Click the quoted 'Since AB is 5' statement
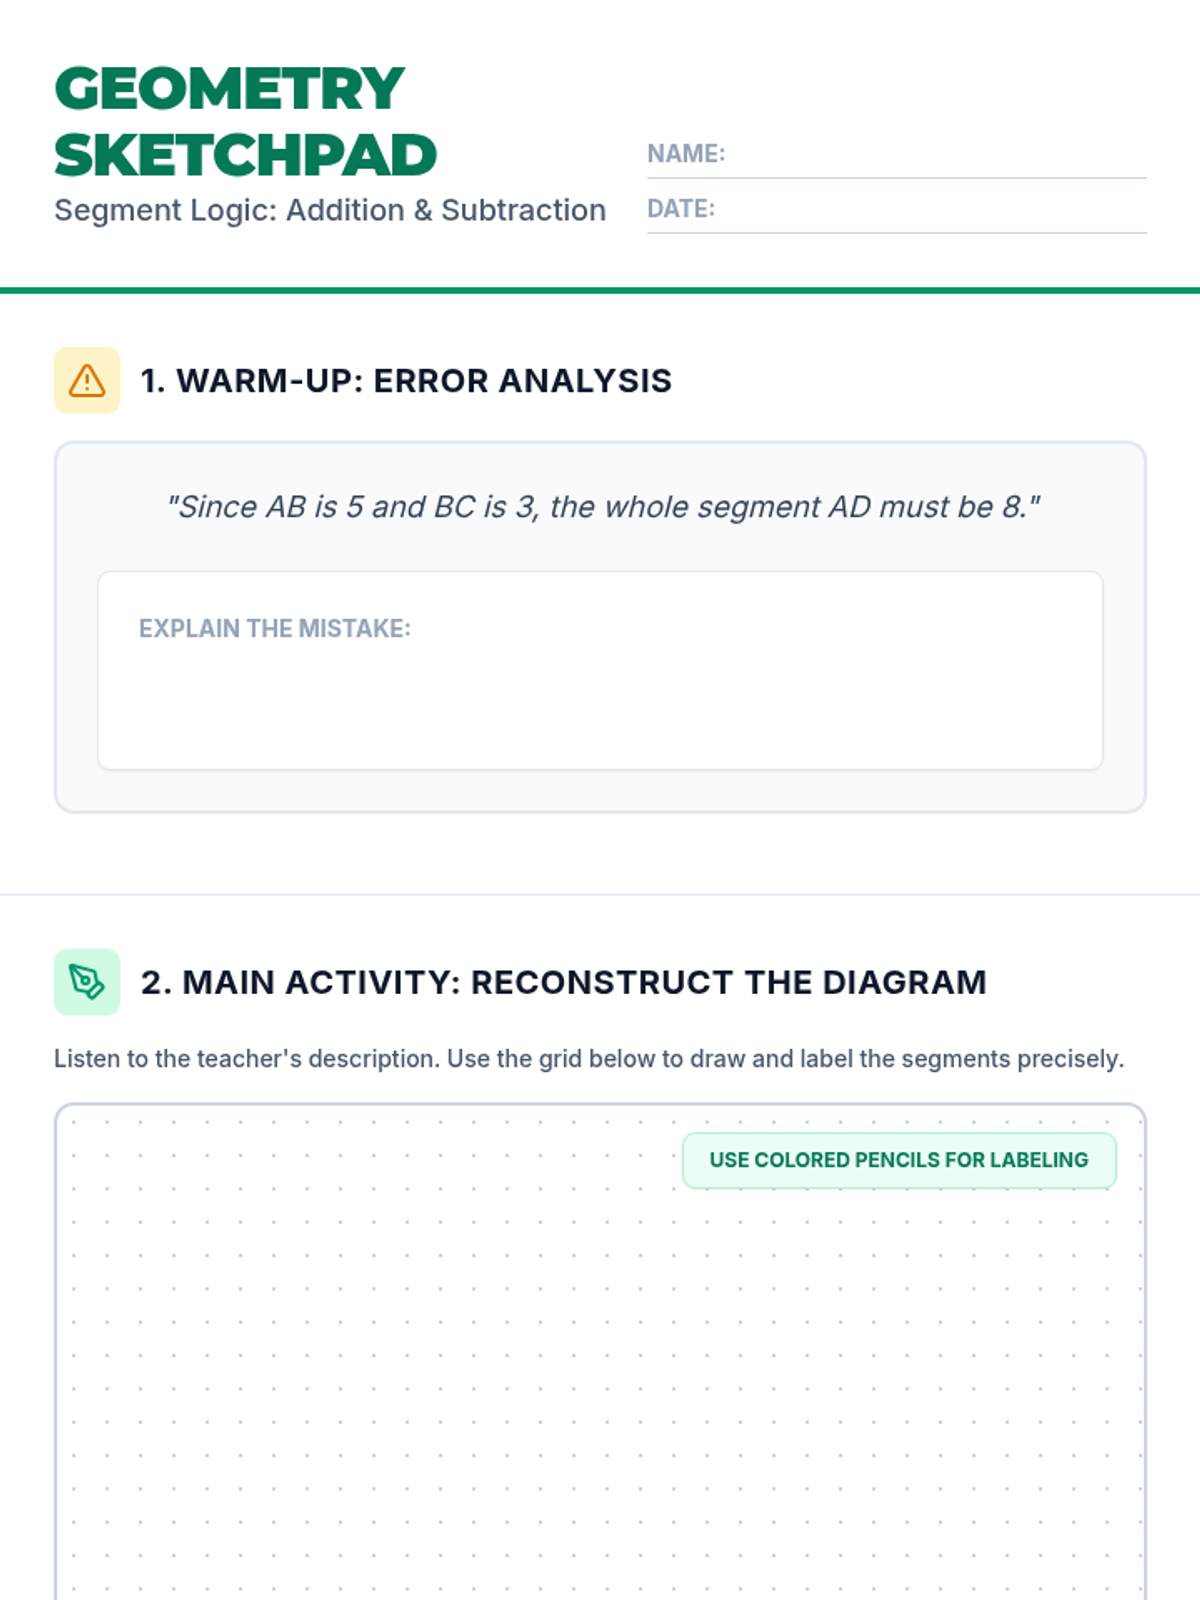Screen dimensions: 1200x1600 pyautogui.click(x=603, y=507)
